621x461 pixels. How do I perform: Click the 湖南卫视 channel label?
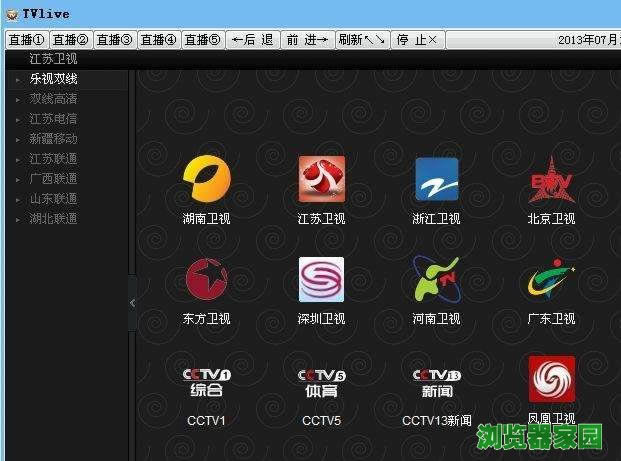pyautogui.click(x=206, y=219)
